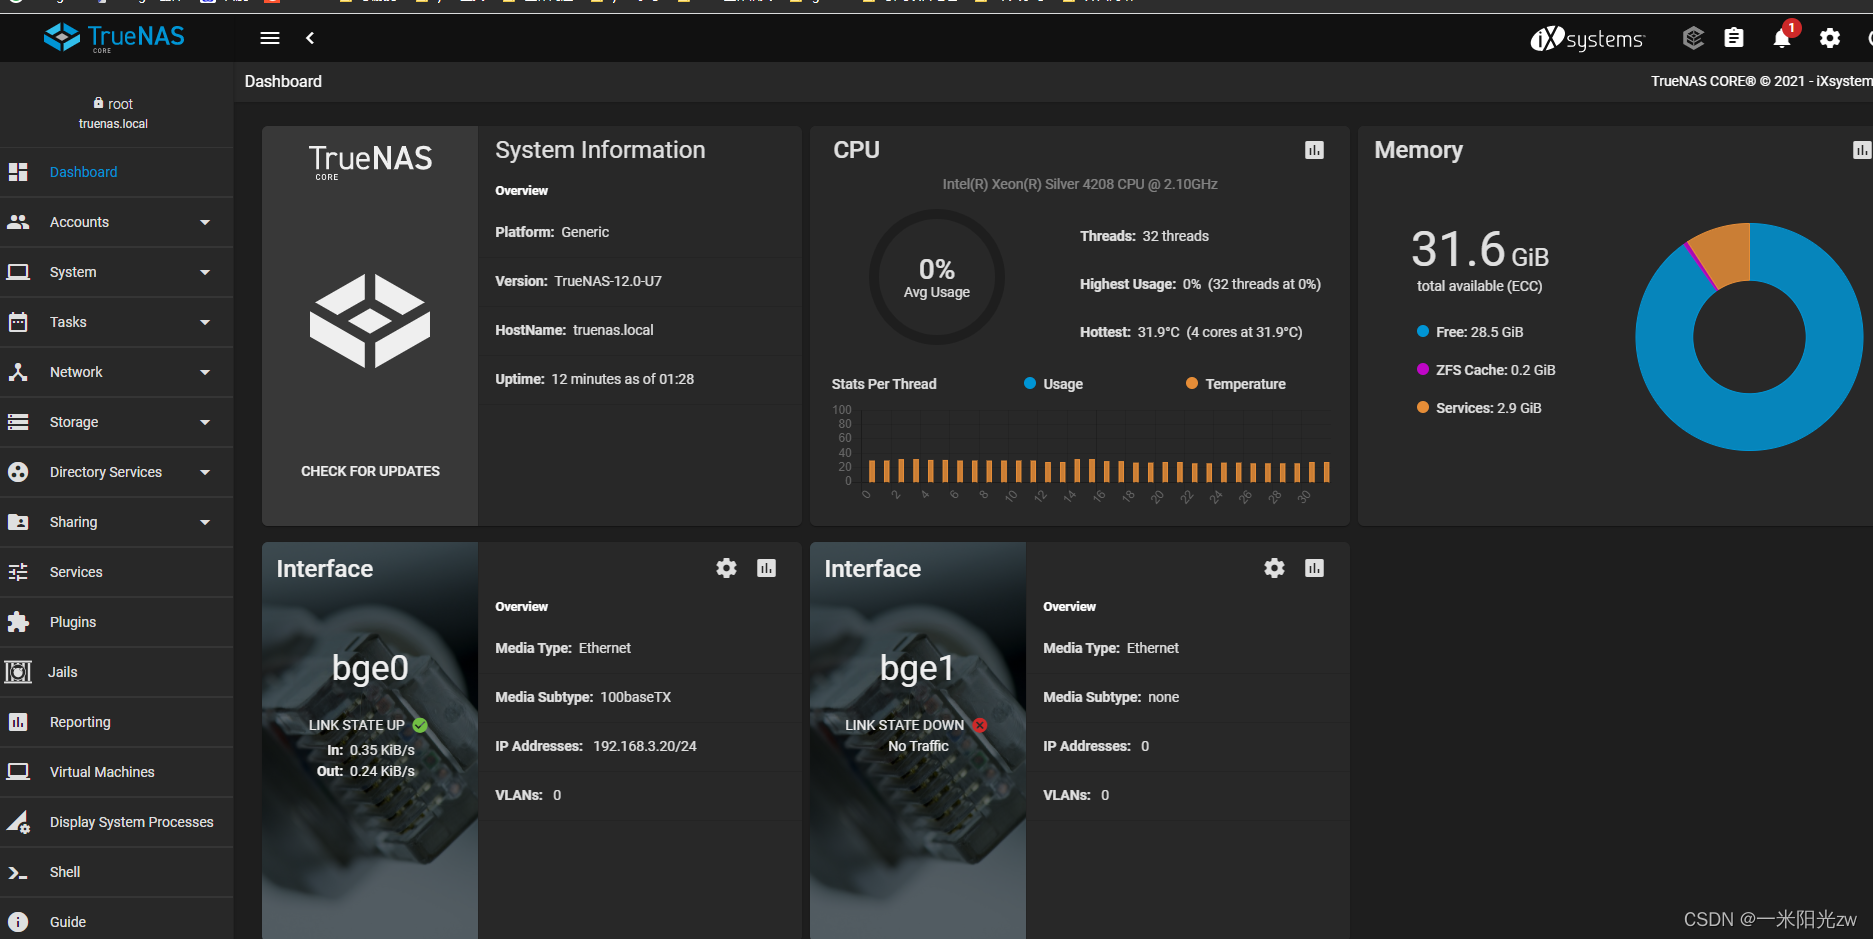Click the Network topology icon
The width and height of the screenshot is (1873, 939).
[x=18, y=372]
